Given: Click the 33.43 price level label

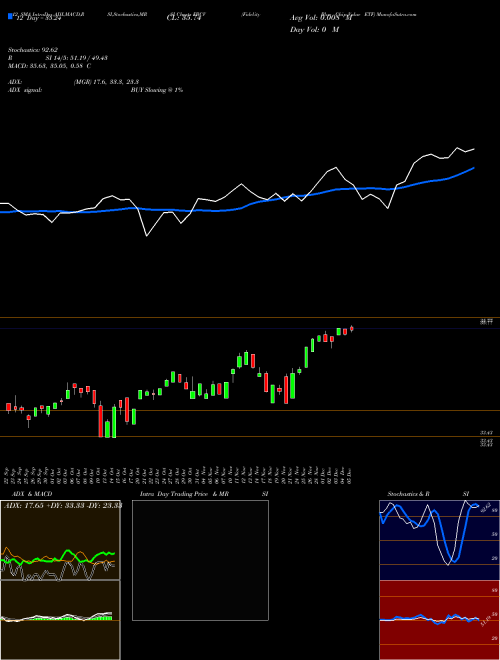Looking at the screenshot, I should 486,432.
